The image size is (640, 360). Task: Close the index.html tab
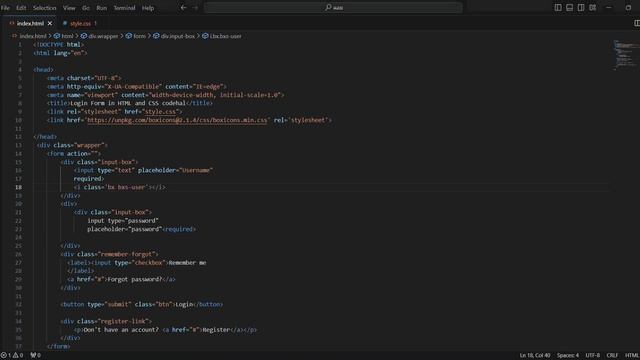point(50,24)
